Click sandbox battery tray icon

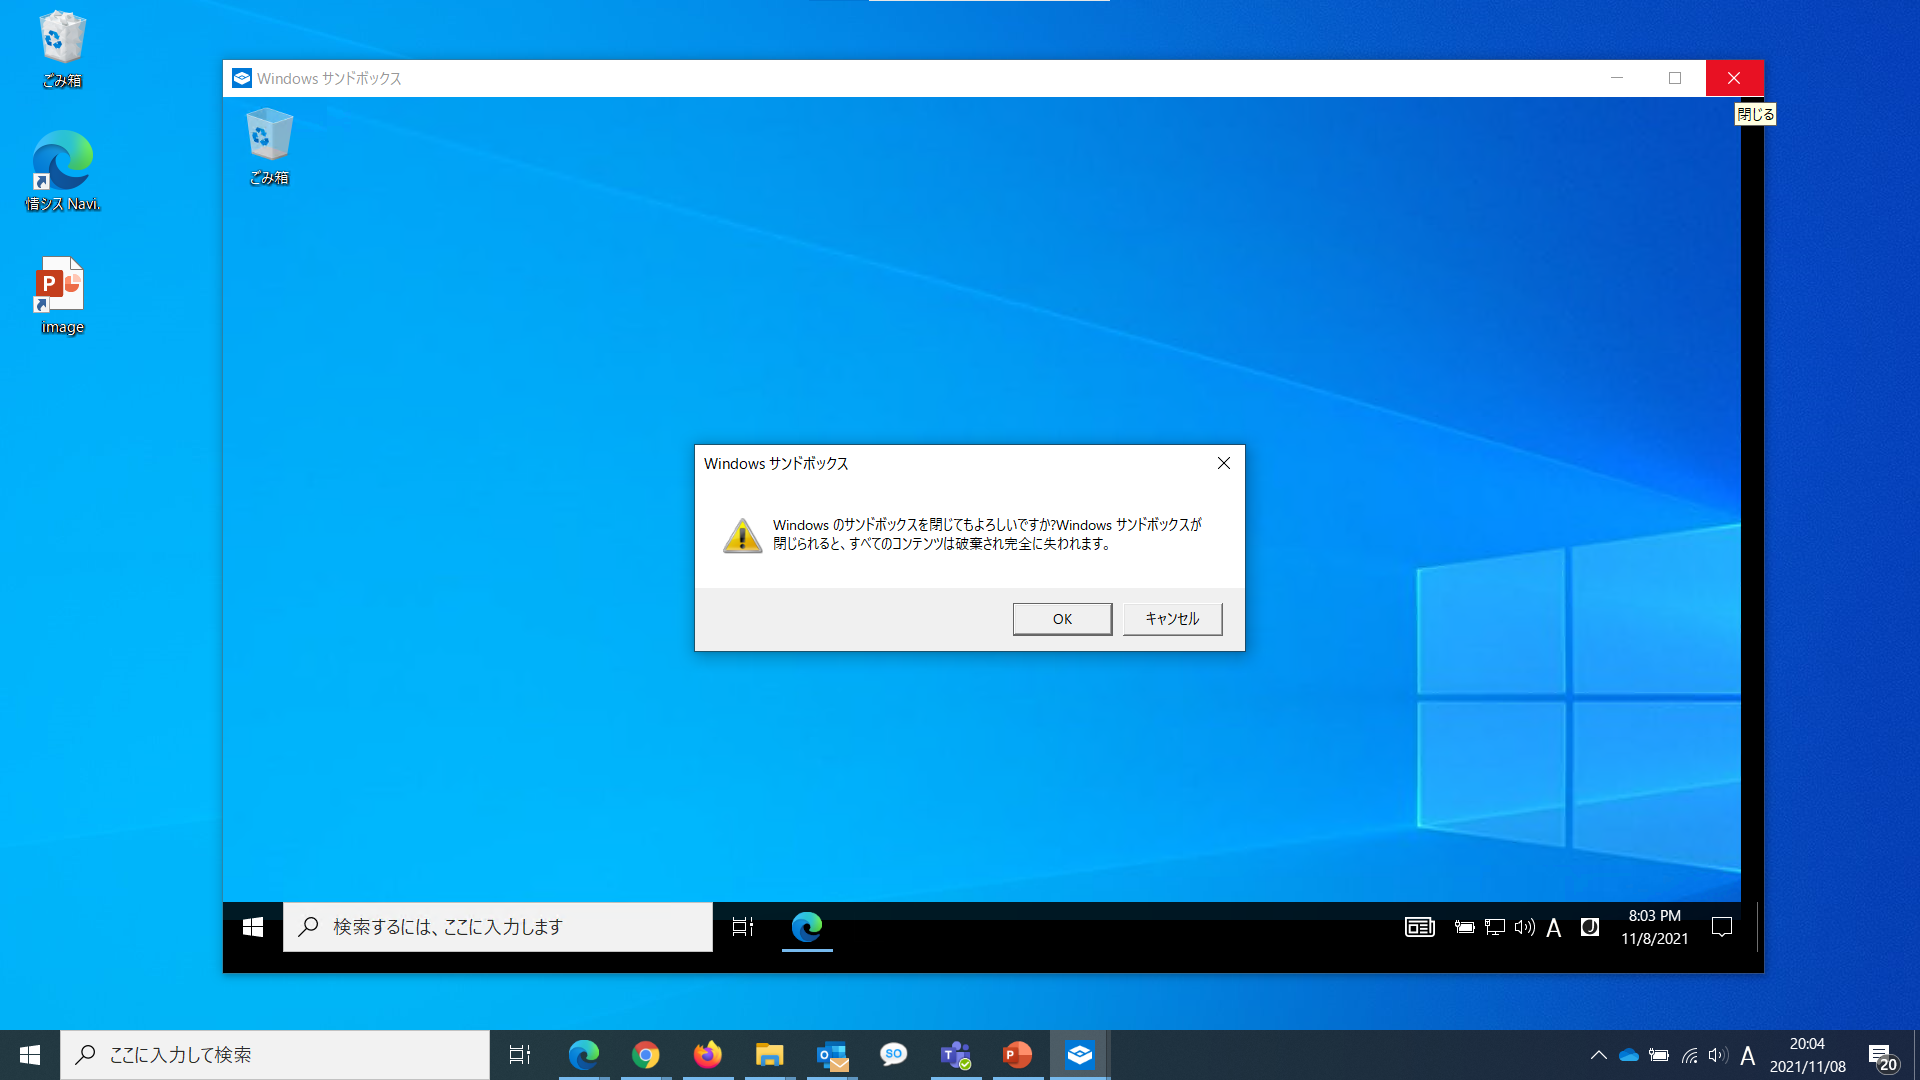(x=1465, y=927)
